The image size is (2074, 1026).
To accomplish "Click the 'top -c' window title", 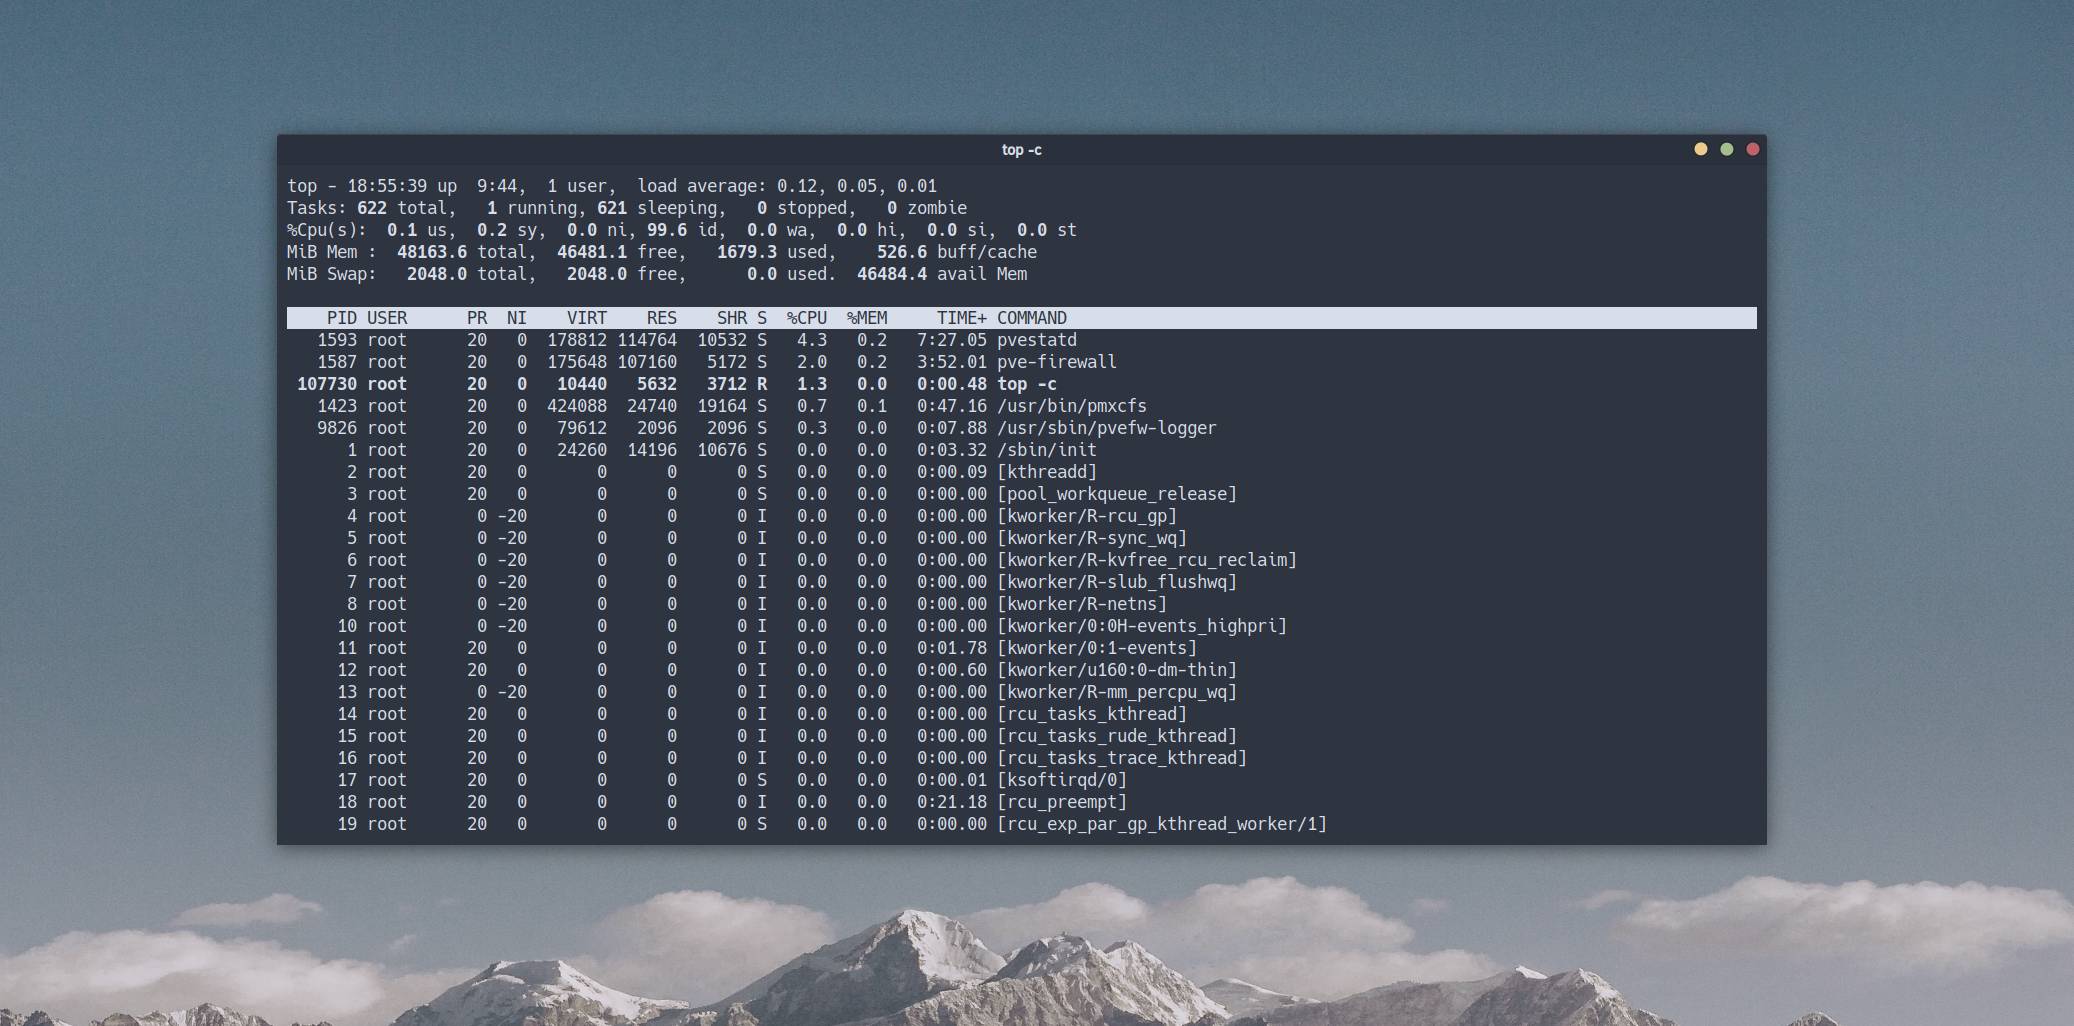I will pos(1021,150).
